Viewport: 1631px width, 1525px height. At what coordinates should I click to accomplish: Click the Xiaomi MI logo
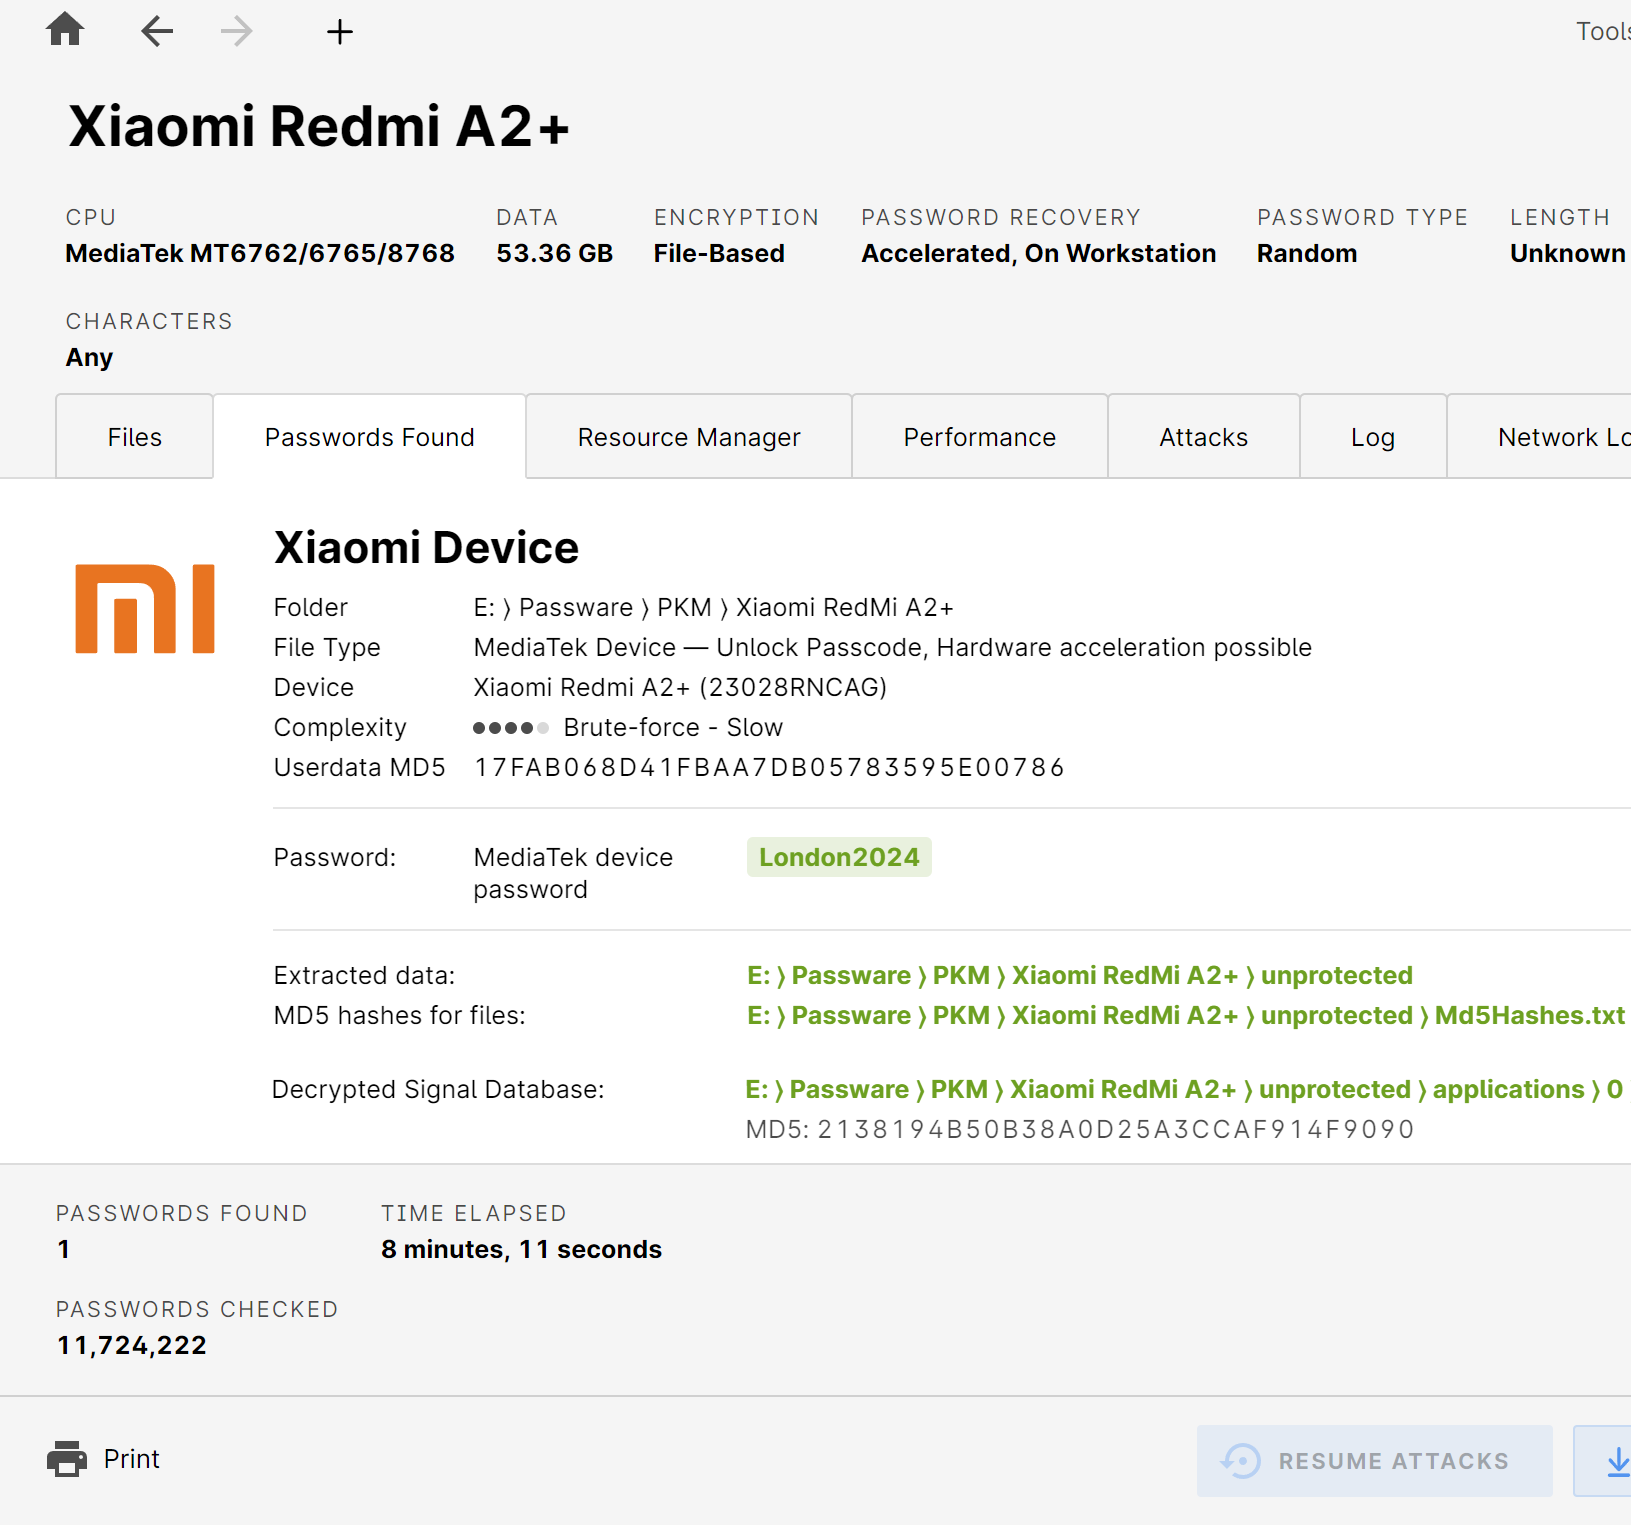(x=145, y=609)
